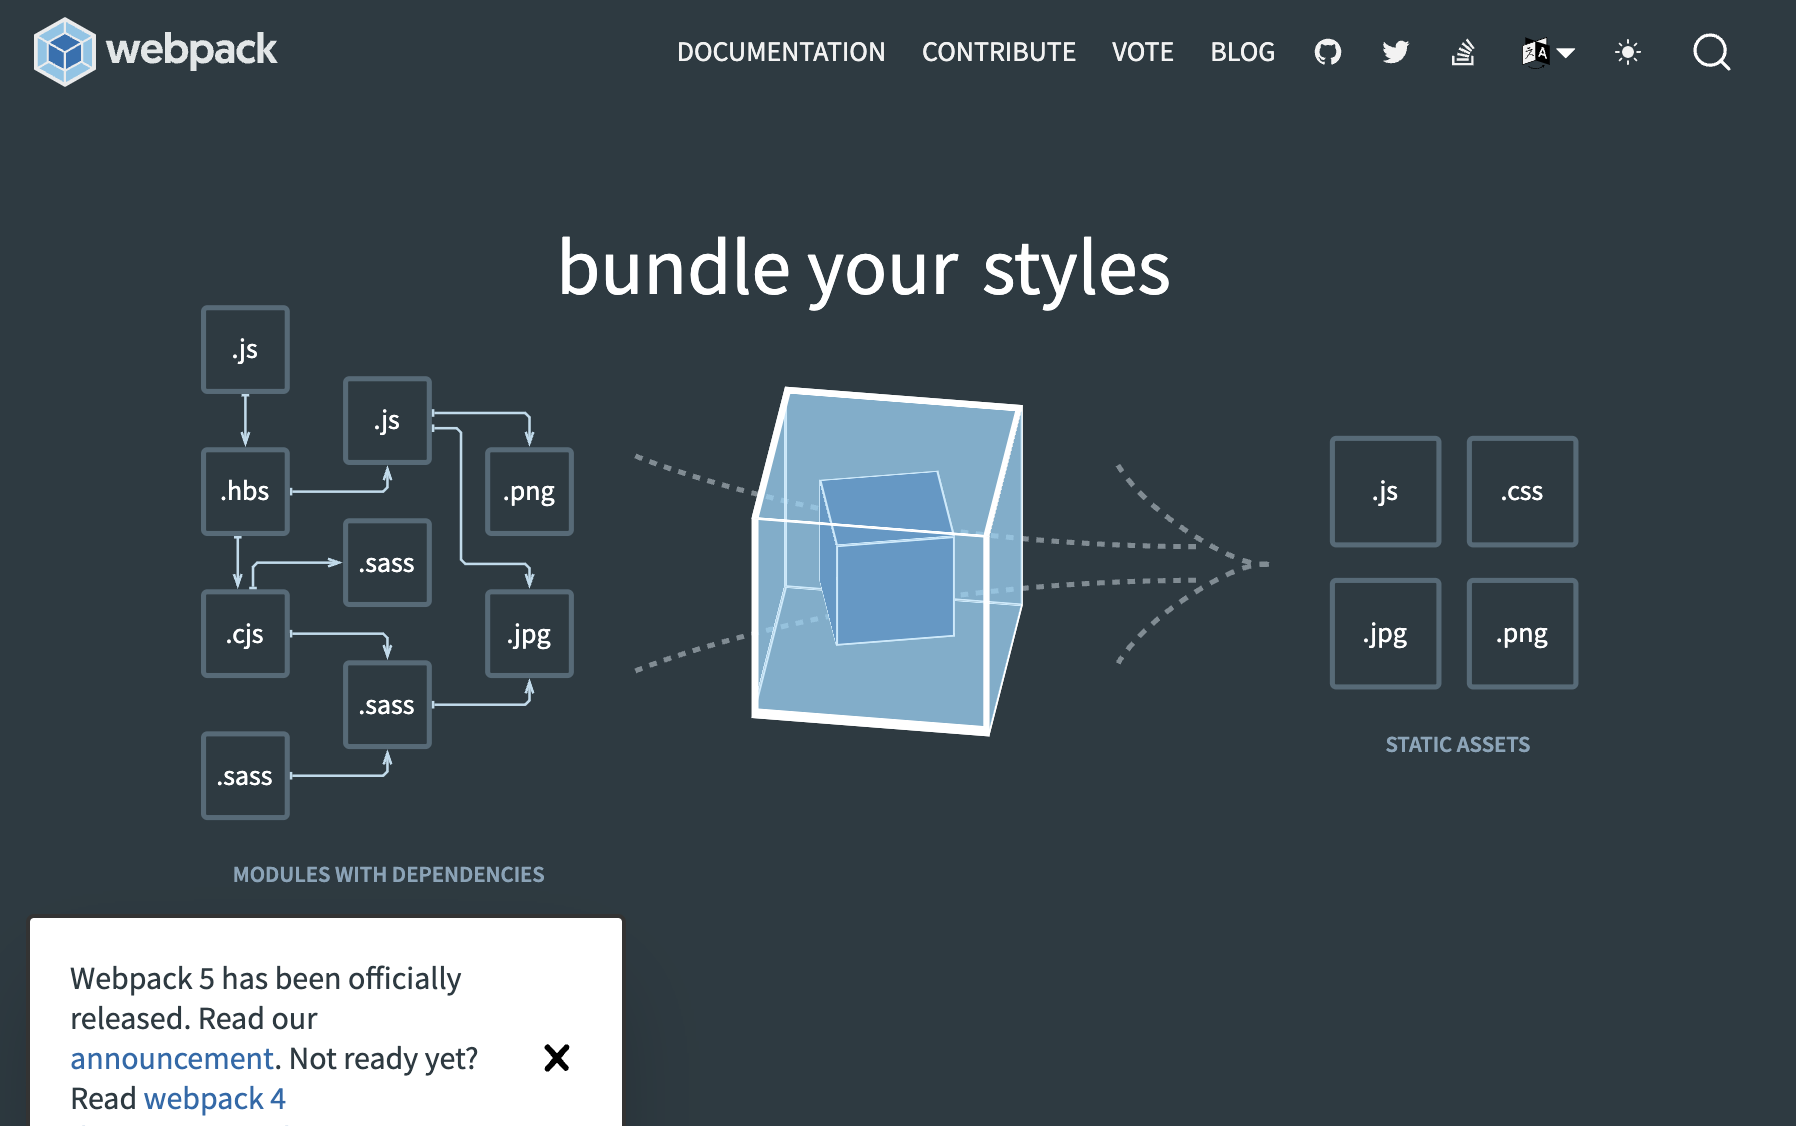This screenshot has width=1796, height=1126.
Task: Follow the webpack 4 link
Action: tap(215, 1098)
